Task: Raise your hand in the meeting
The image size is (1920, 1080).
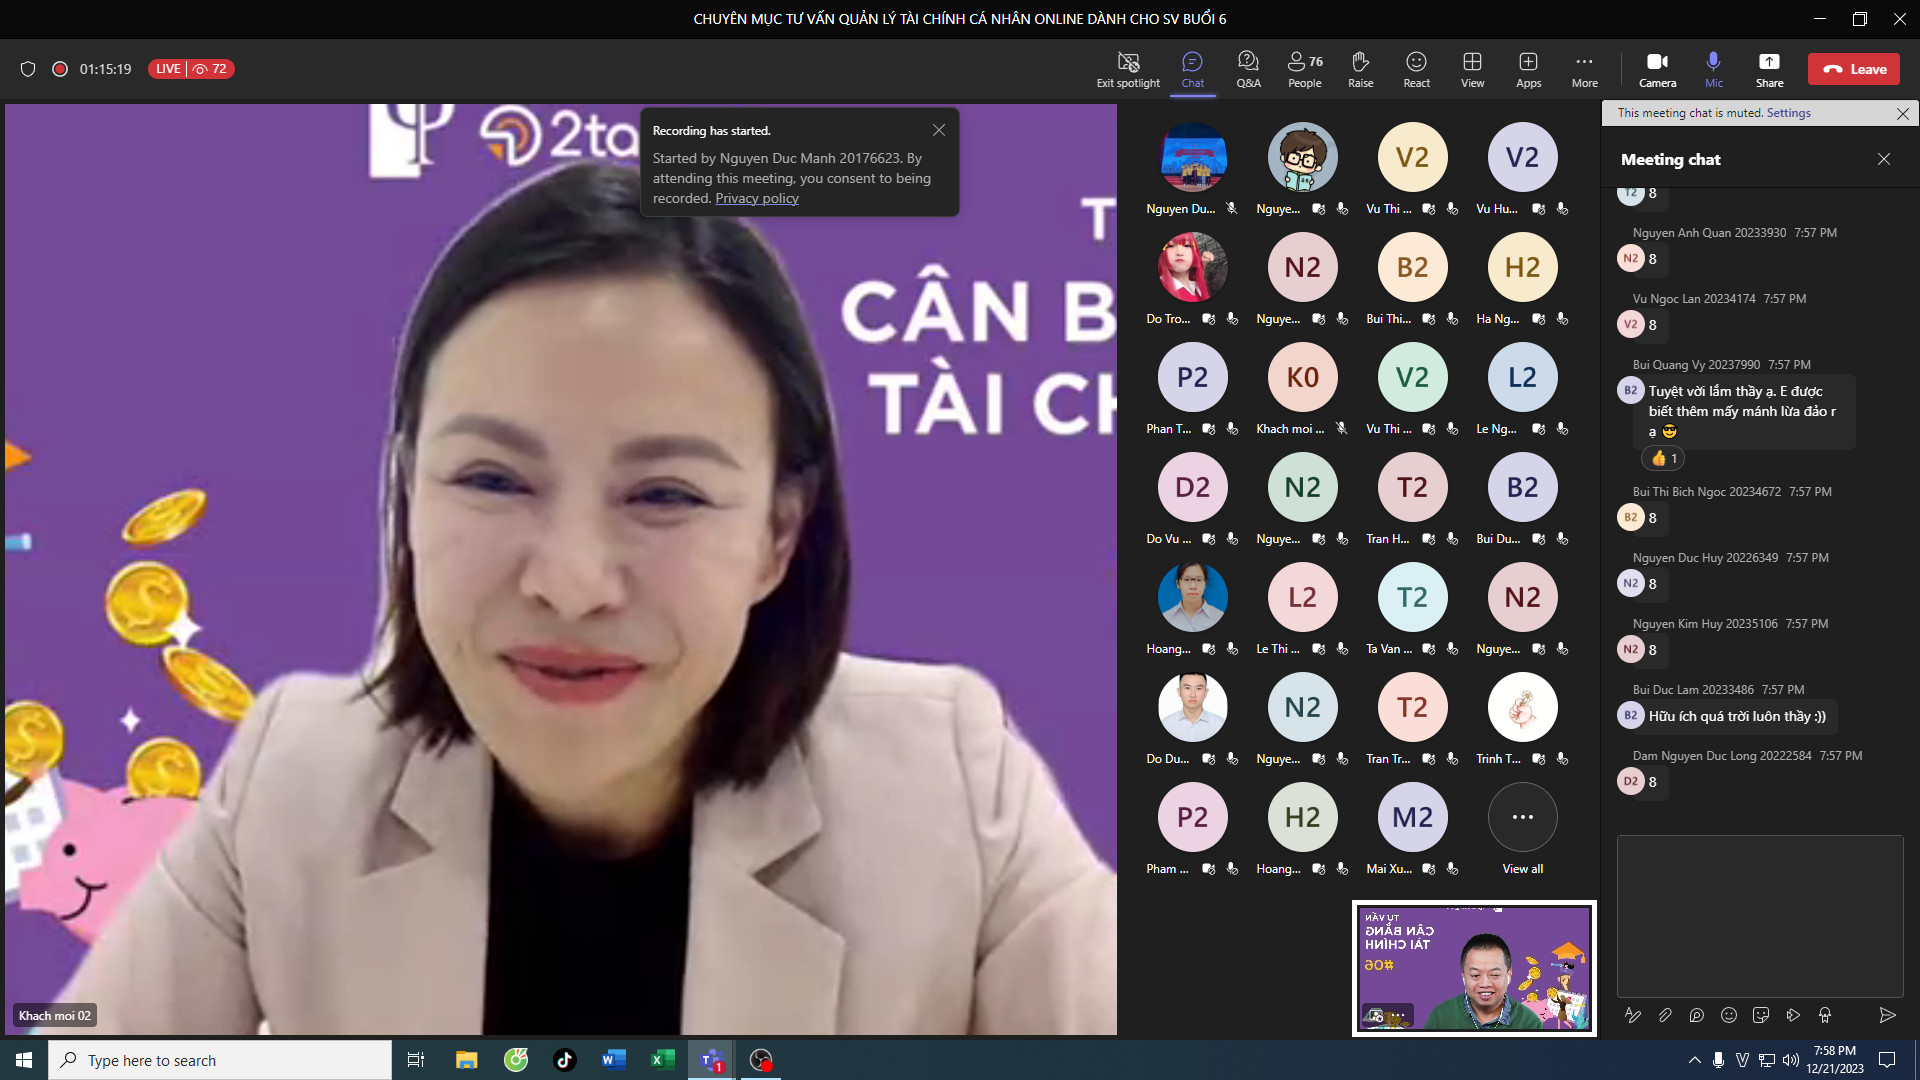Action: coord(1360,69)
